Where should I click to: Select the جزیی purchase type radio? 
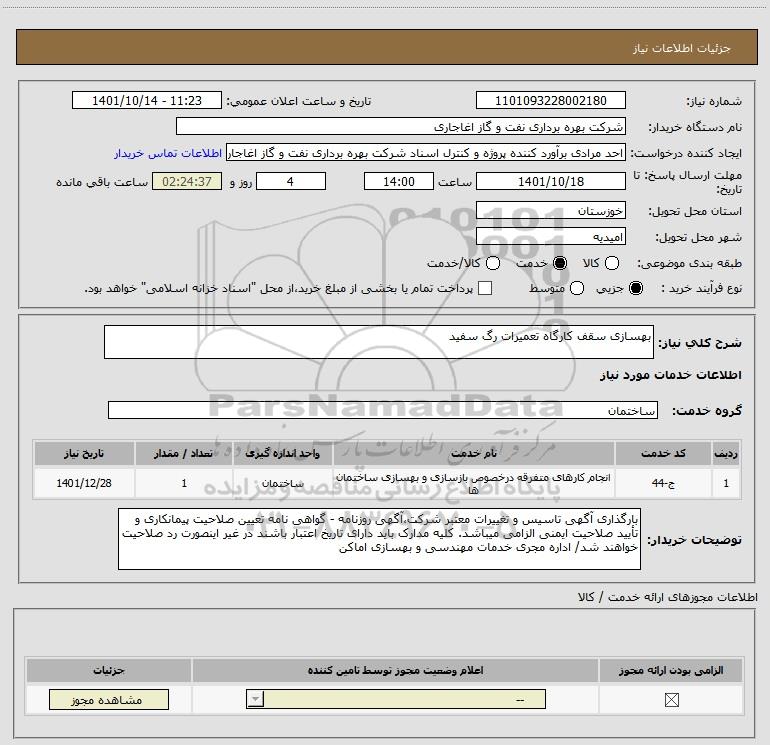(635, 288)
